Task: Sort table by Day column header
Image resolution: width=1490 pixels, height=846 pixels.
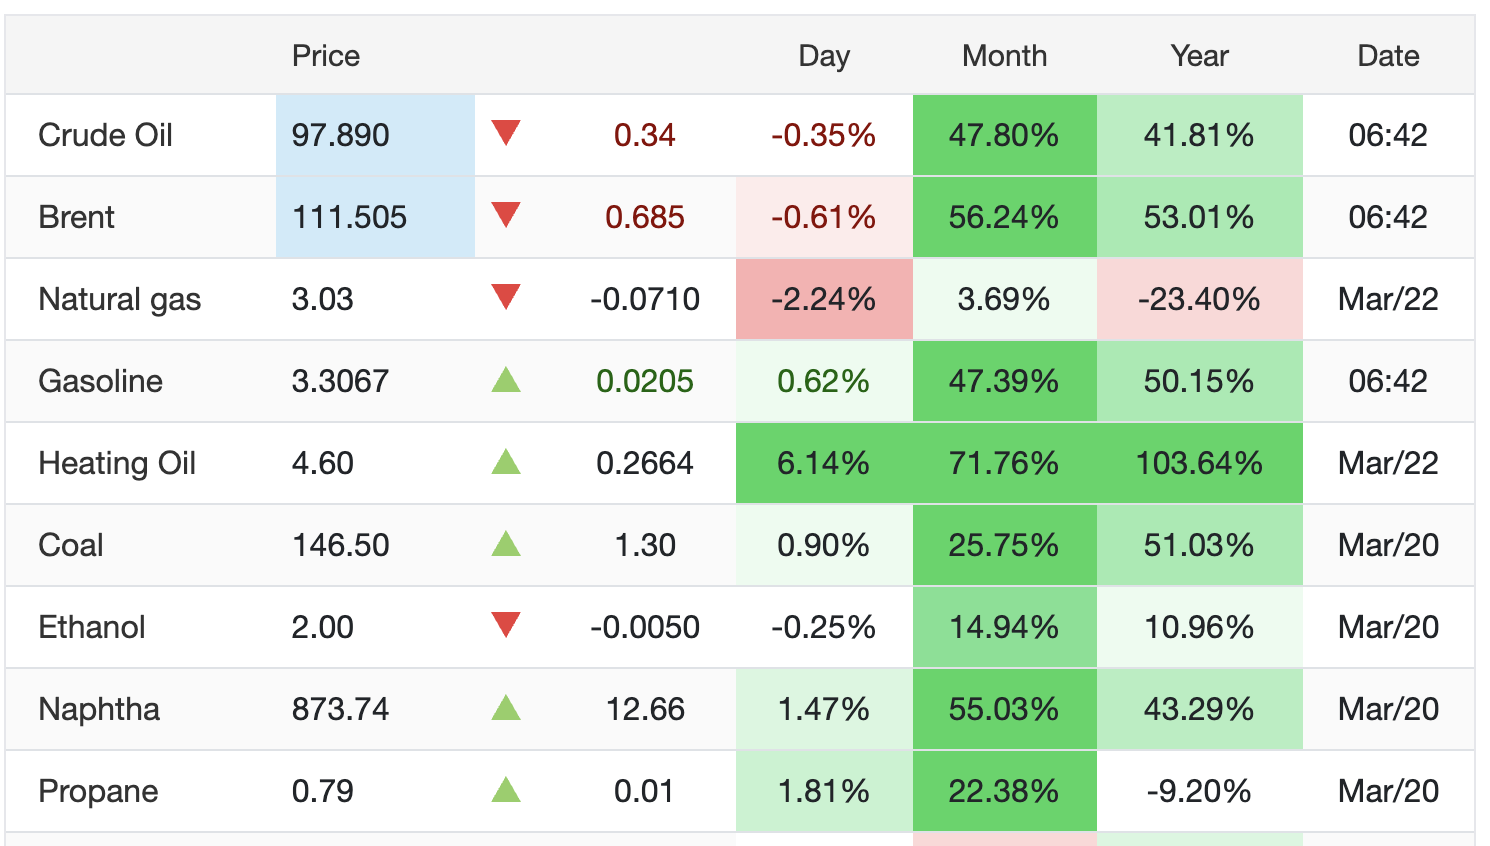Action: 823,56
